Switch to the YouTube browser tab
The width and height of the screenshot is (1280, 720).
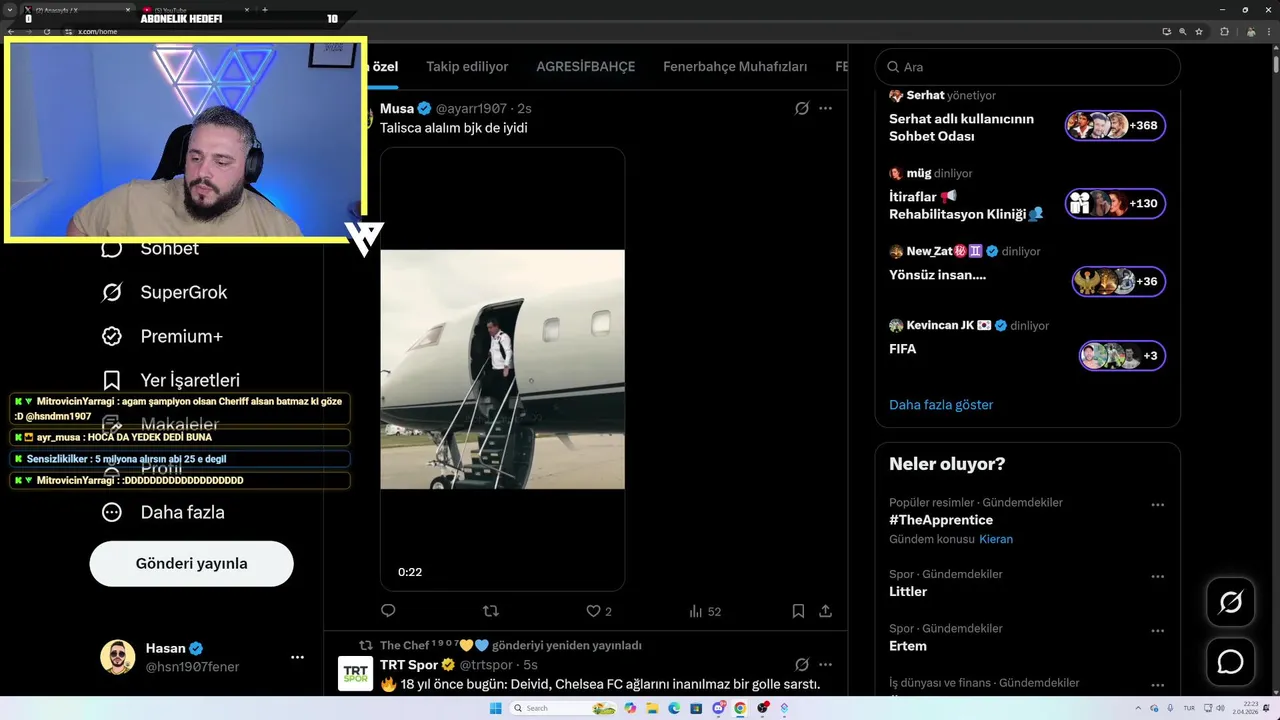[194, 10]
